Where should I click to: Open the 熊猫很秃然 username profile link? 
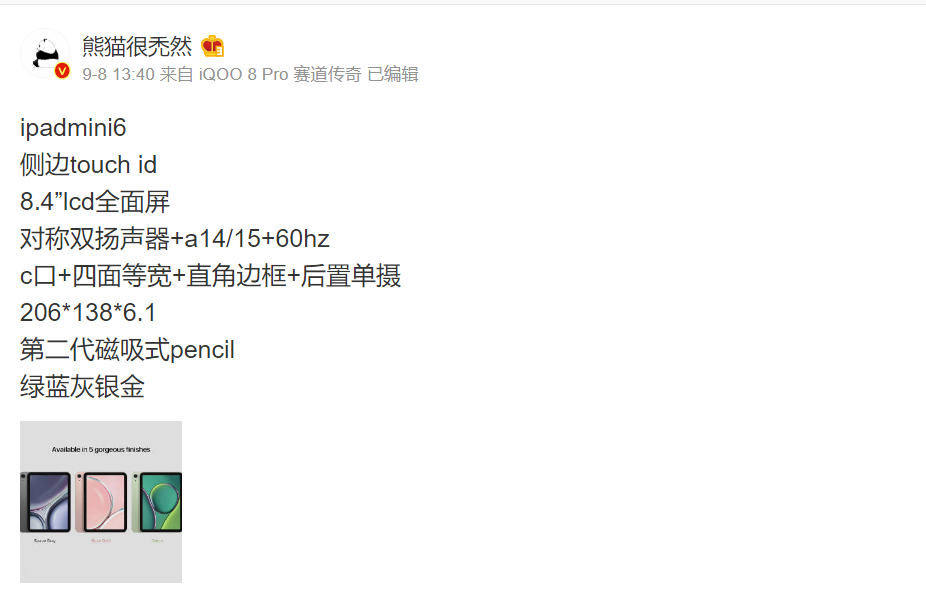[x=137, y=46]
